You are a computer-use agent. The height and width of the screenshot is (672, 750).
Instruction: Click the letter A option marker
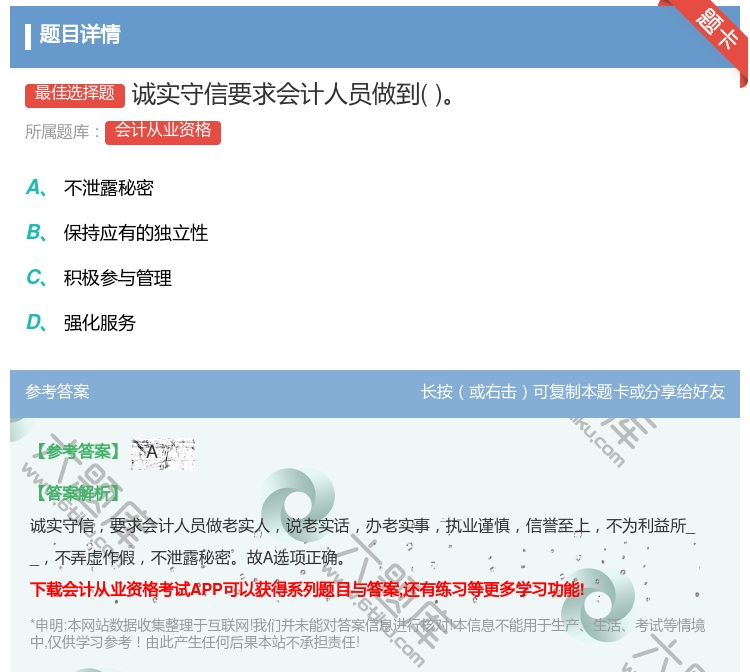coord(36,187)
